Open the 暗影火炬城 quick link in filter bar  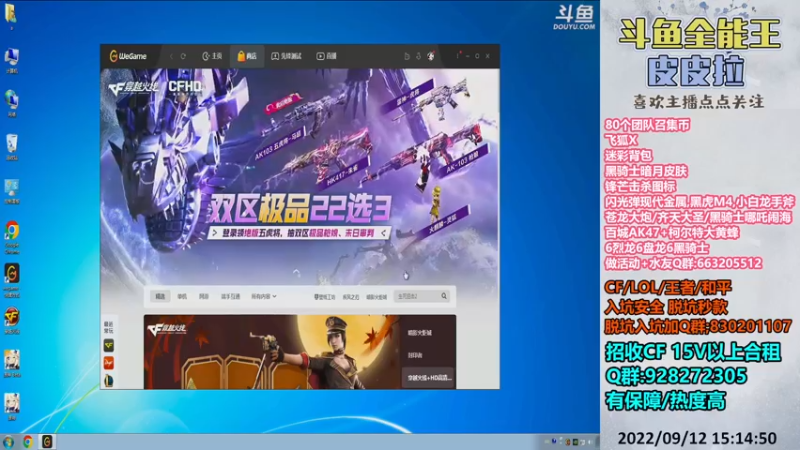pos(377,297)
